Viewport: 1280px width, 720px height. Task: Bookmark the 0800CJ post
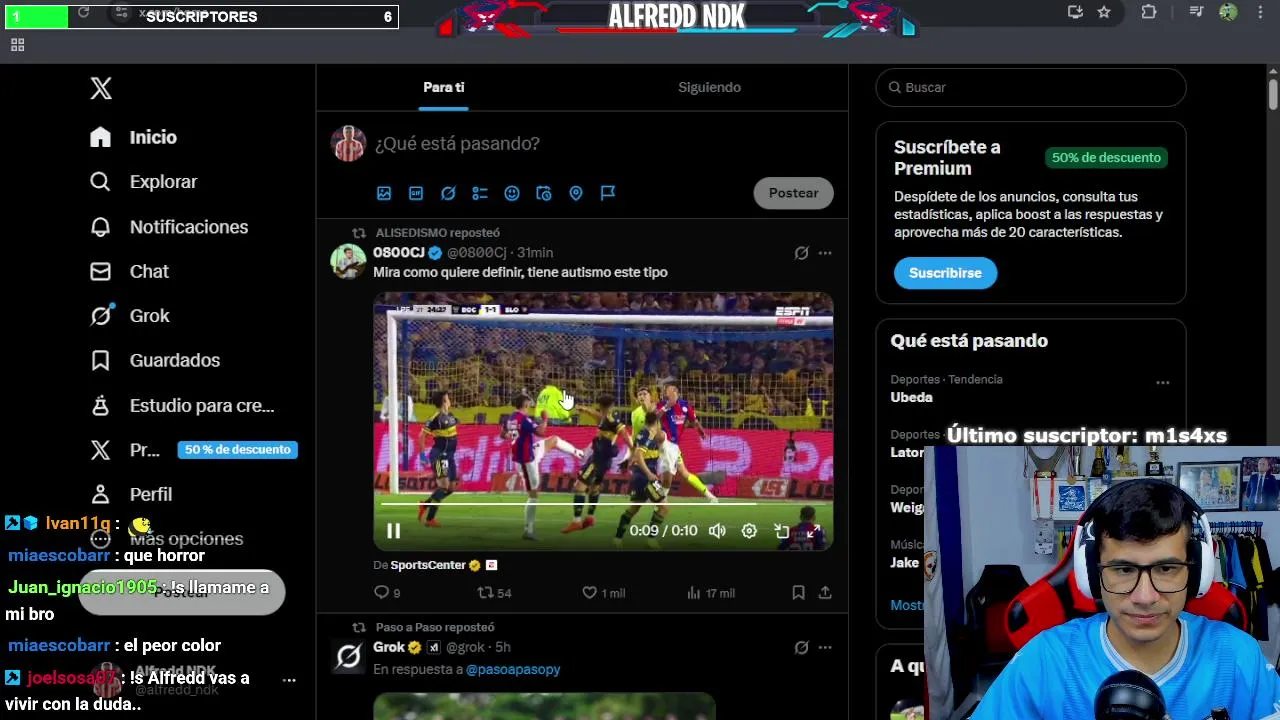pos(798,593)
